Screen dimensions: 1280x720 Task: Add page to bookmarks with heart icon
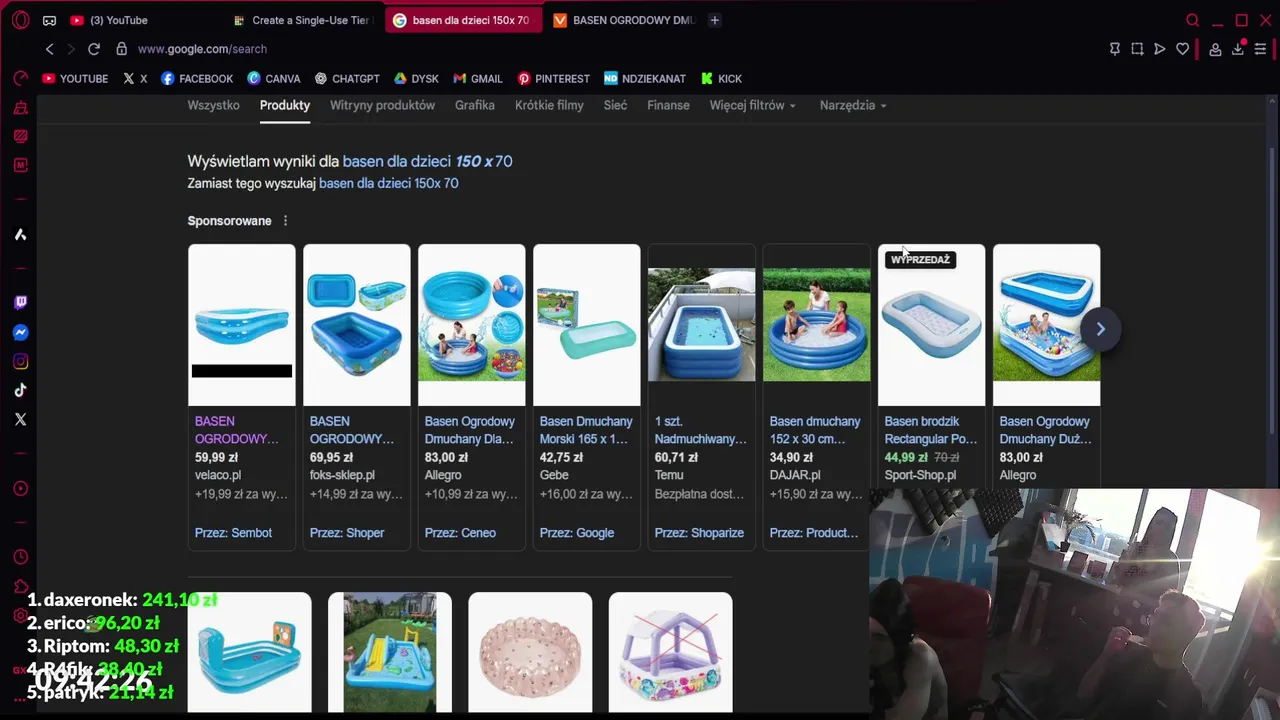1182,49
